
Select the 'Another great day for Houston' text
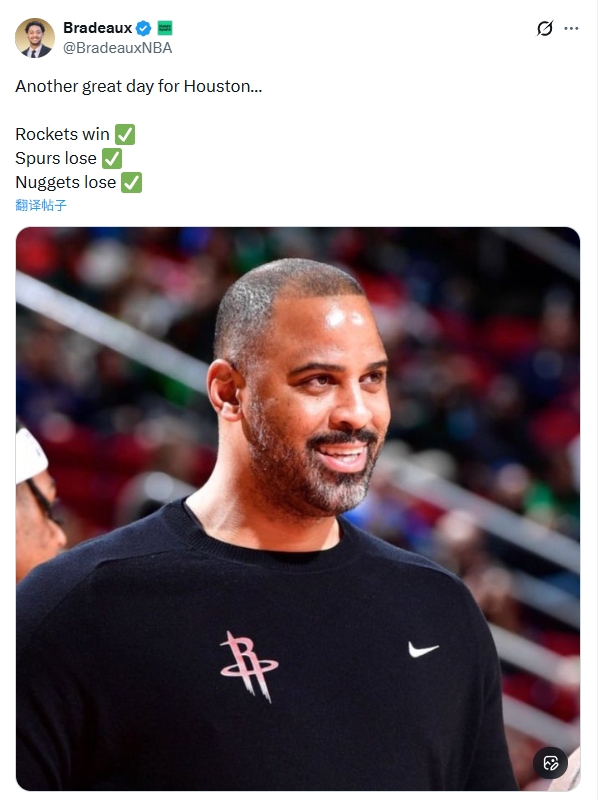[138, 86]
